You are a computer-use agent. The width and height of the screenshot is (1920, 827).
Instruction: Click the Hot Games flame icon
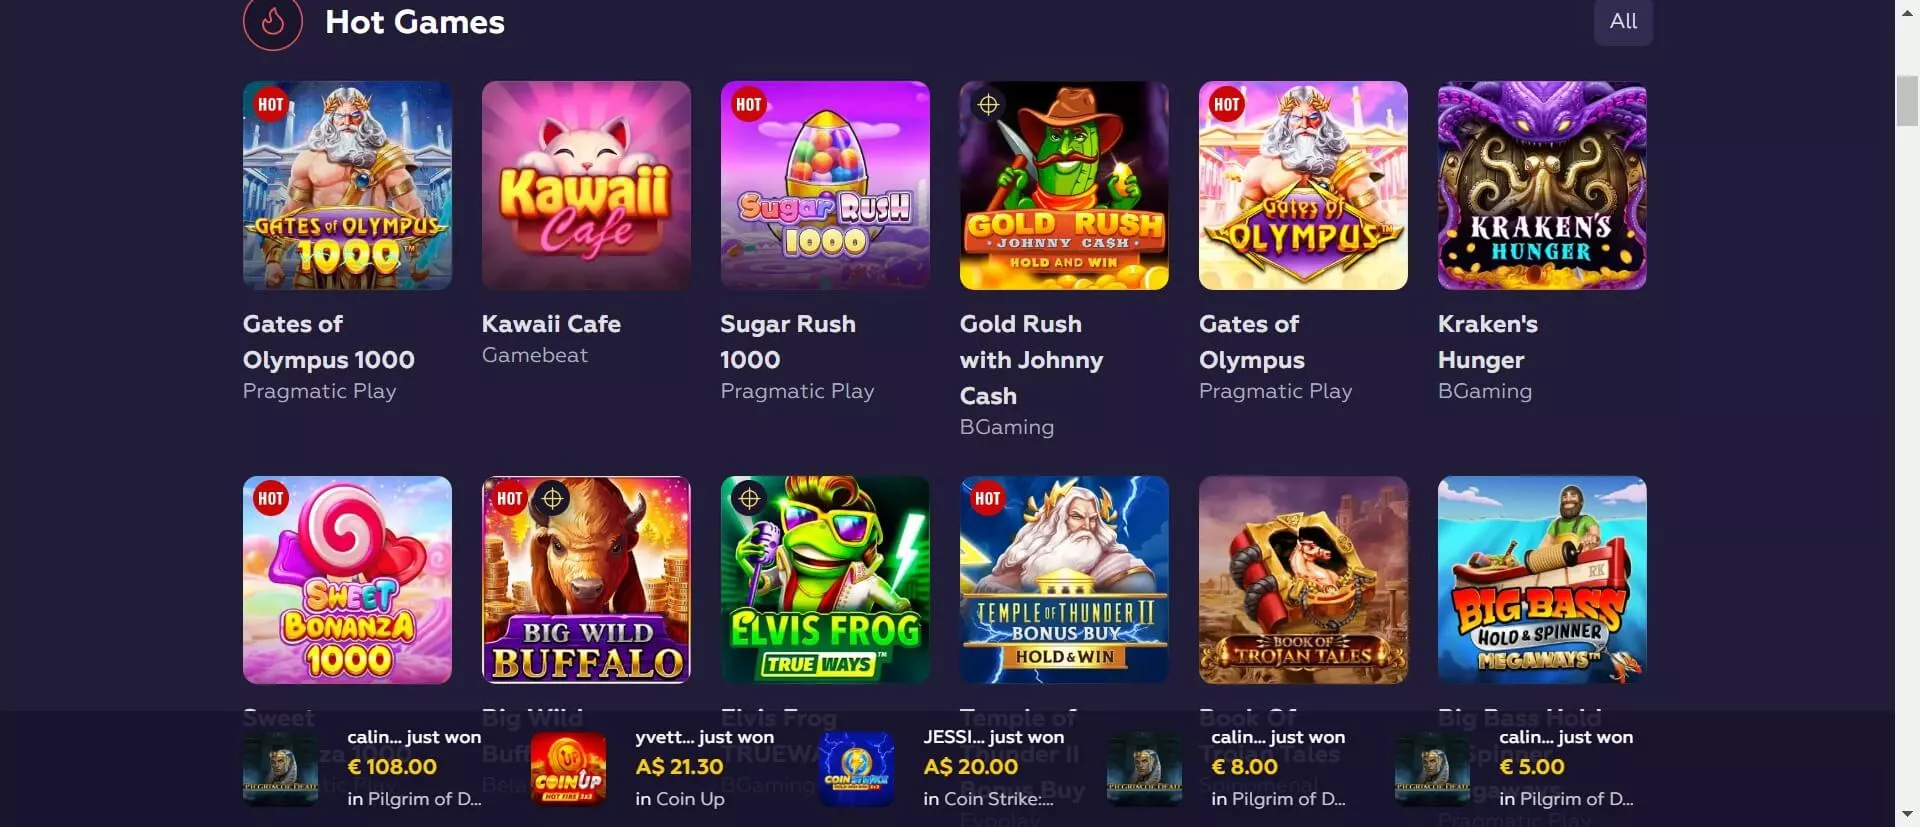click(272, 21)
